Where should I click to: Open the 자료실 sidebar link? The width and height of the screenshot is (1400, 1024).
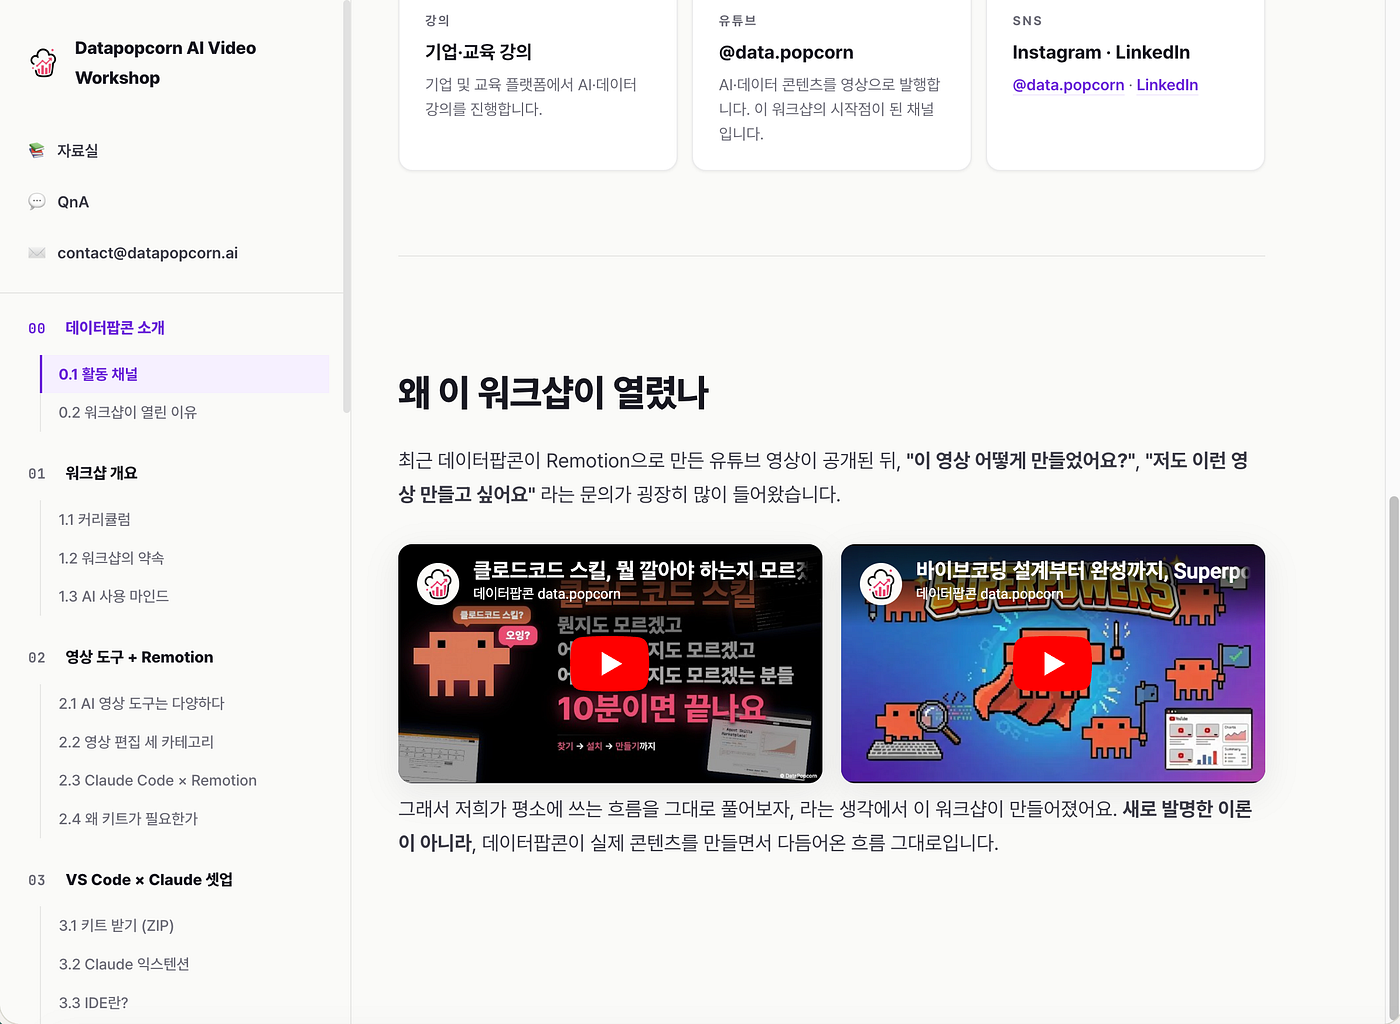[78, 151]
